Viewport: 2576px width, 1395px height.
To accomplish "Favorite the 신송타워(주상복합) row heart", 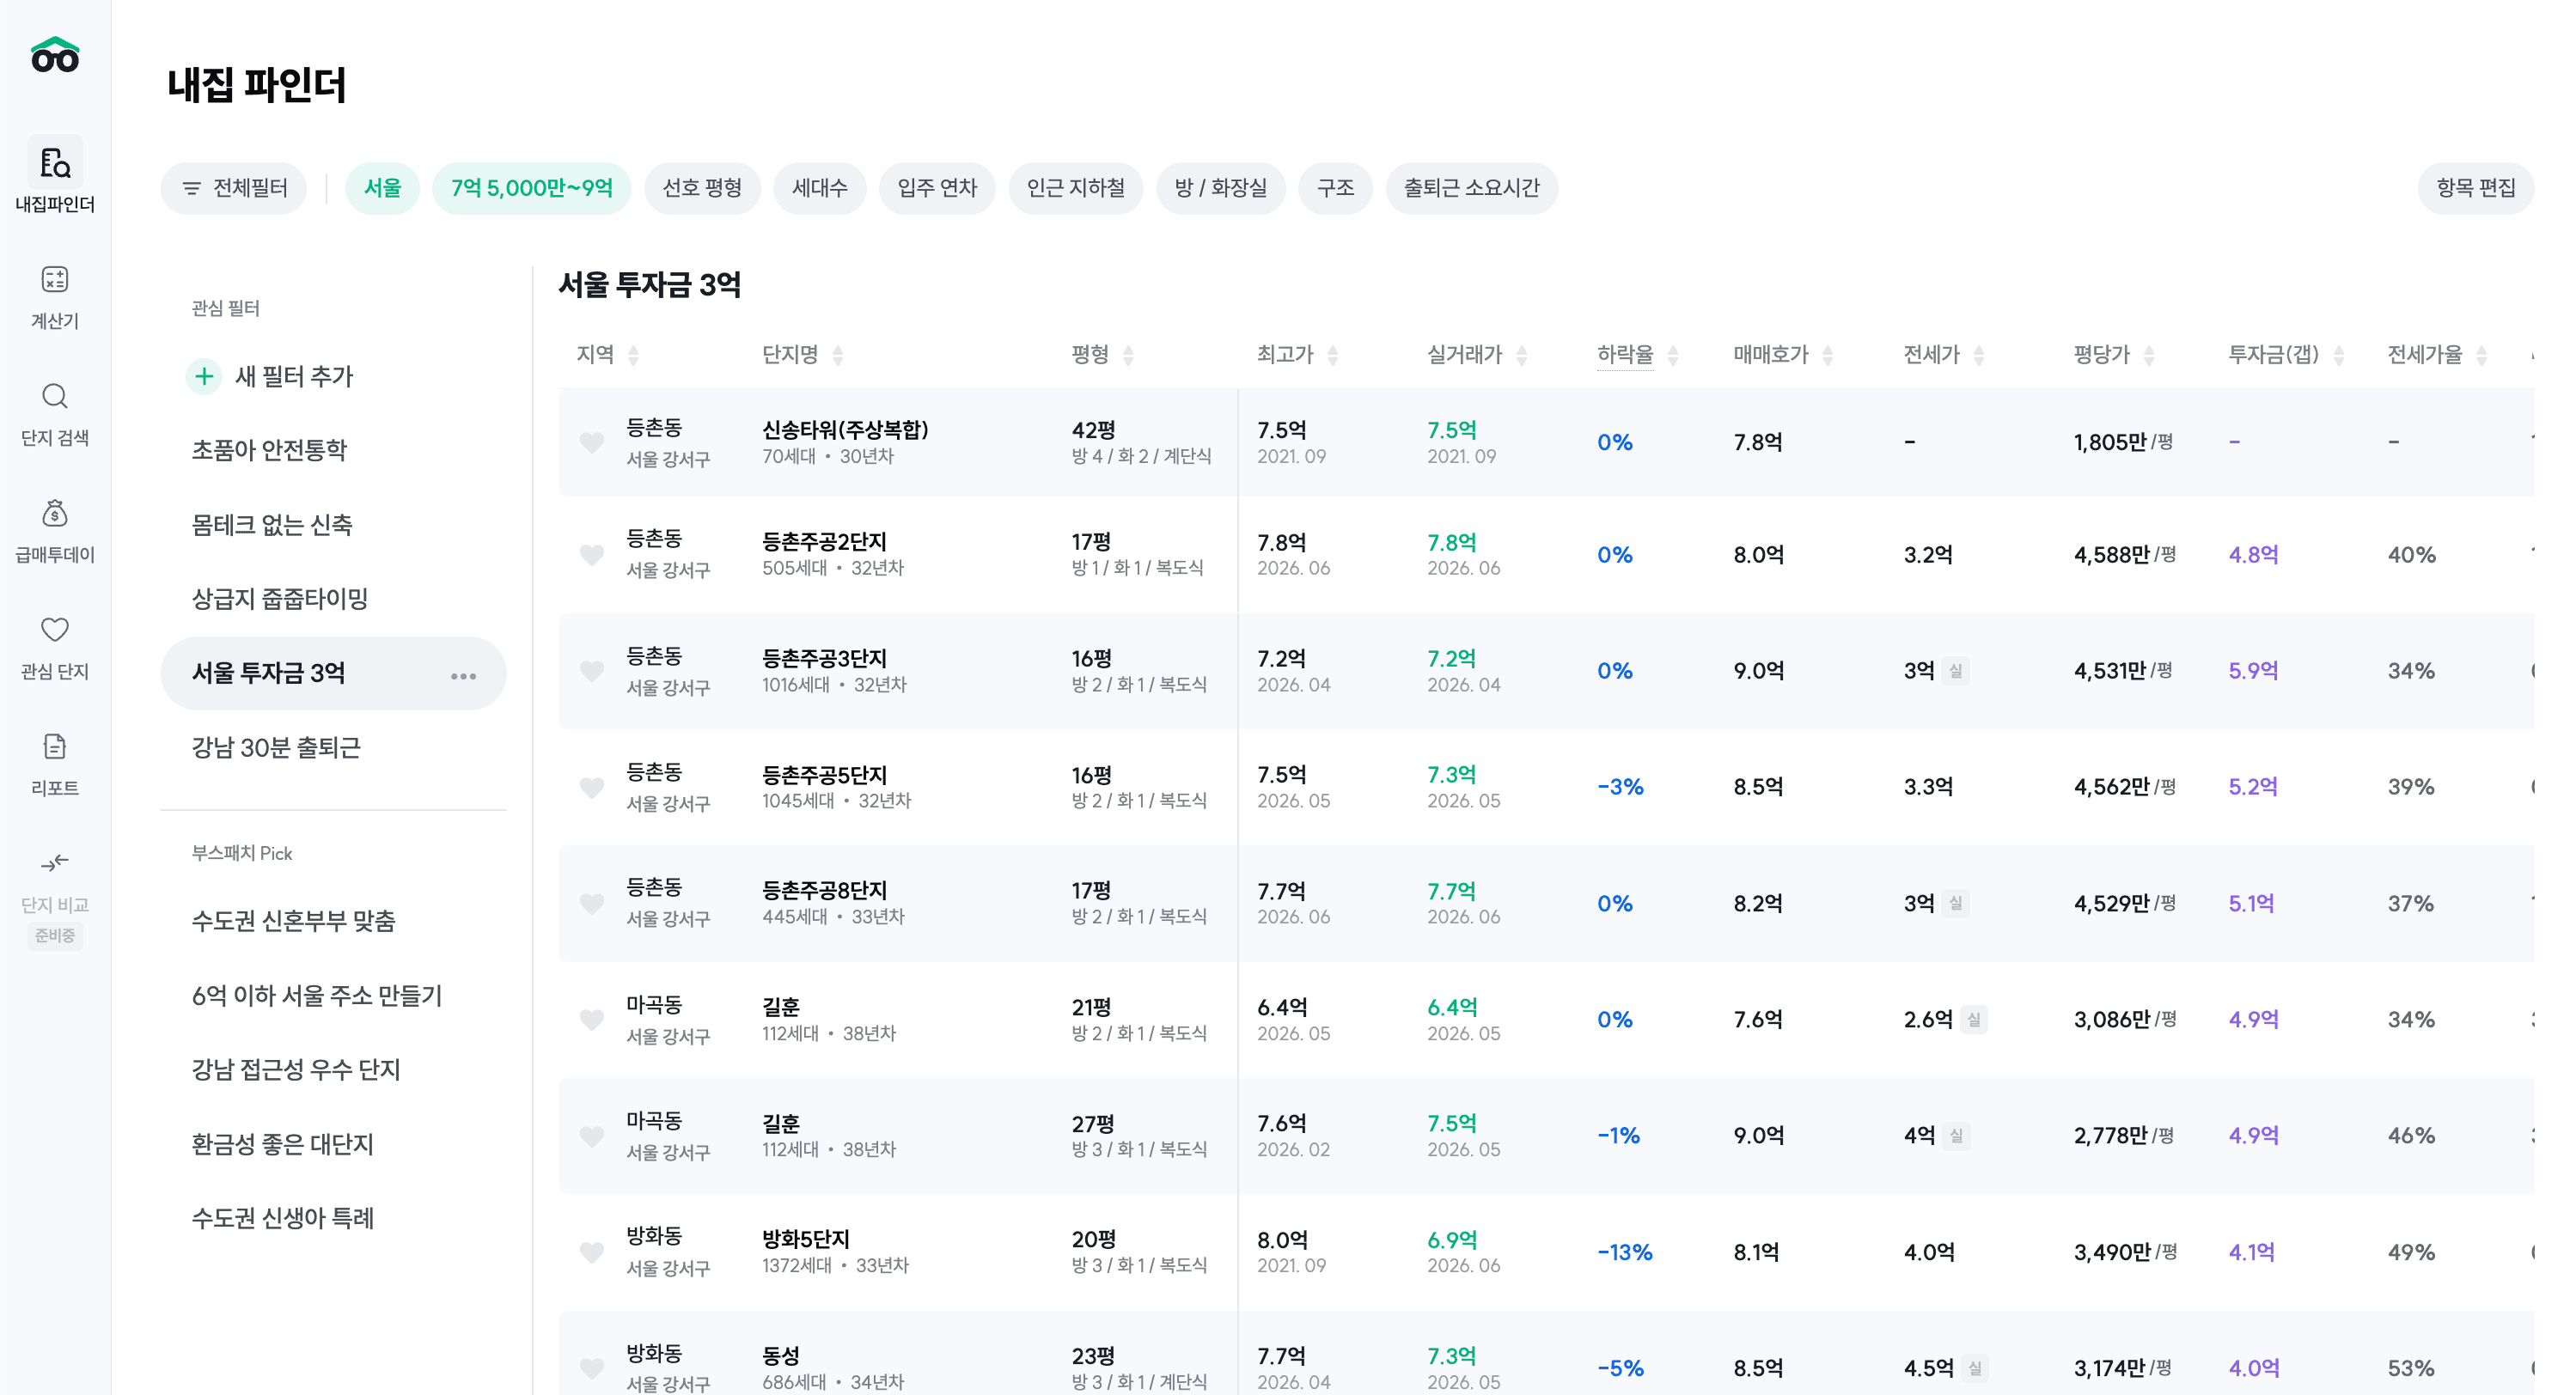I will click(x=592, y=442).
